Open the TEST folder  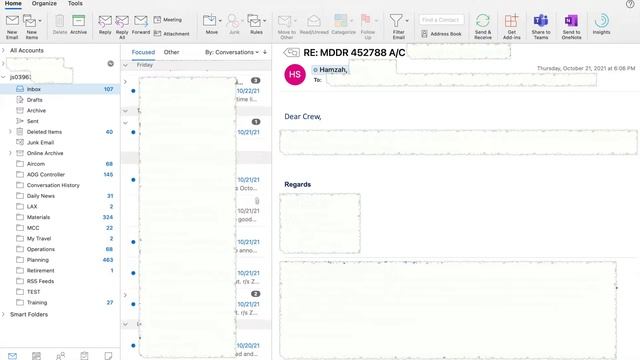coord(60,292)
